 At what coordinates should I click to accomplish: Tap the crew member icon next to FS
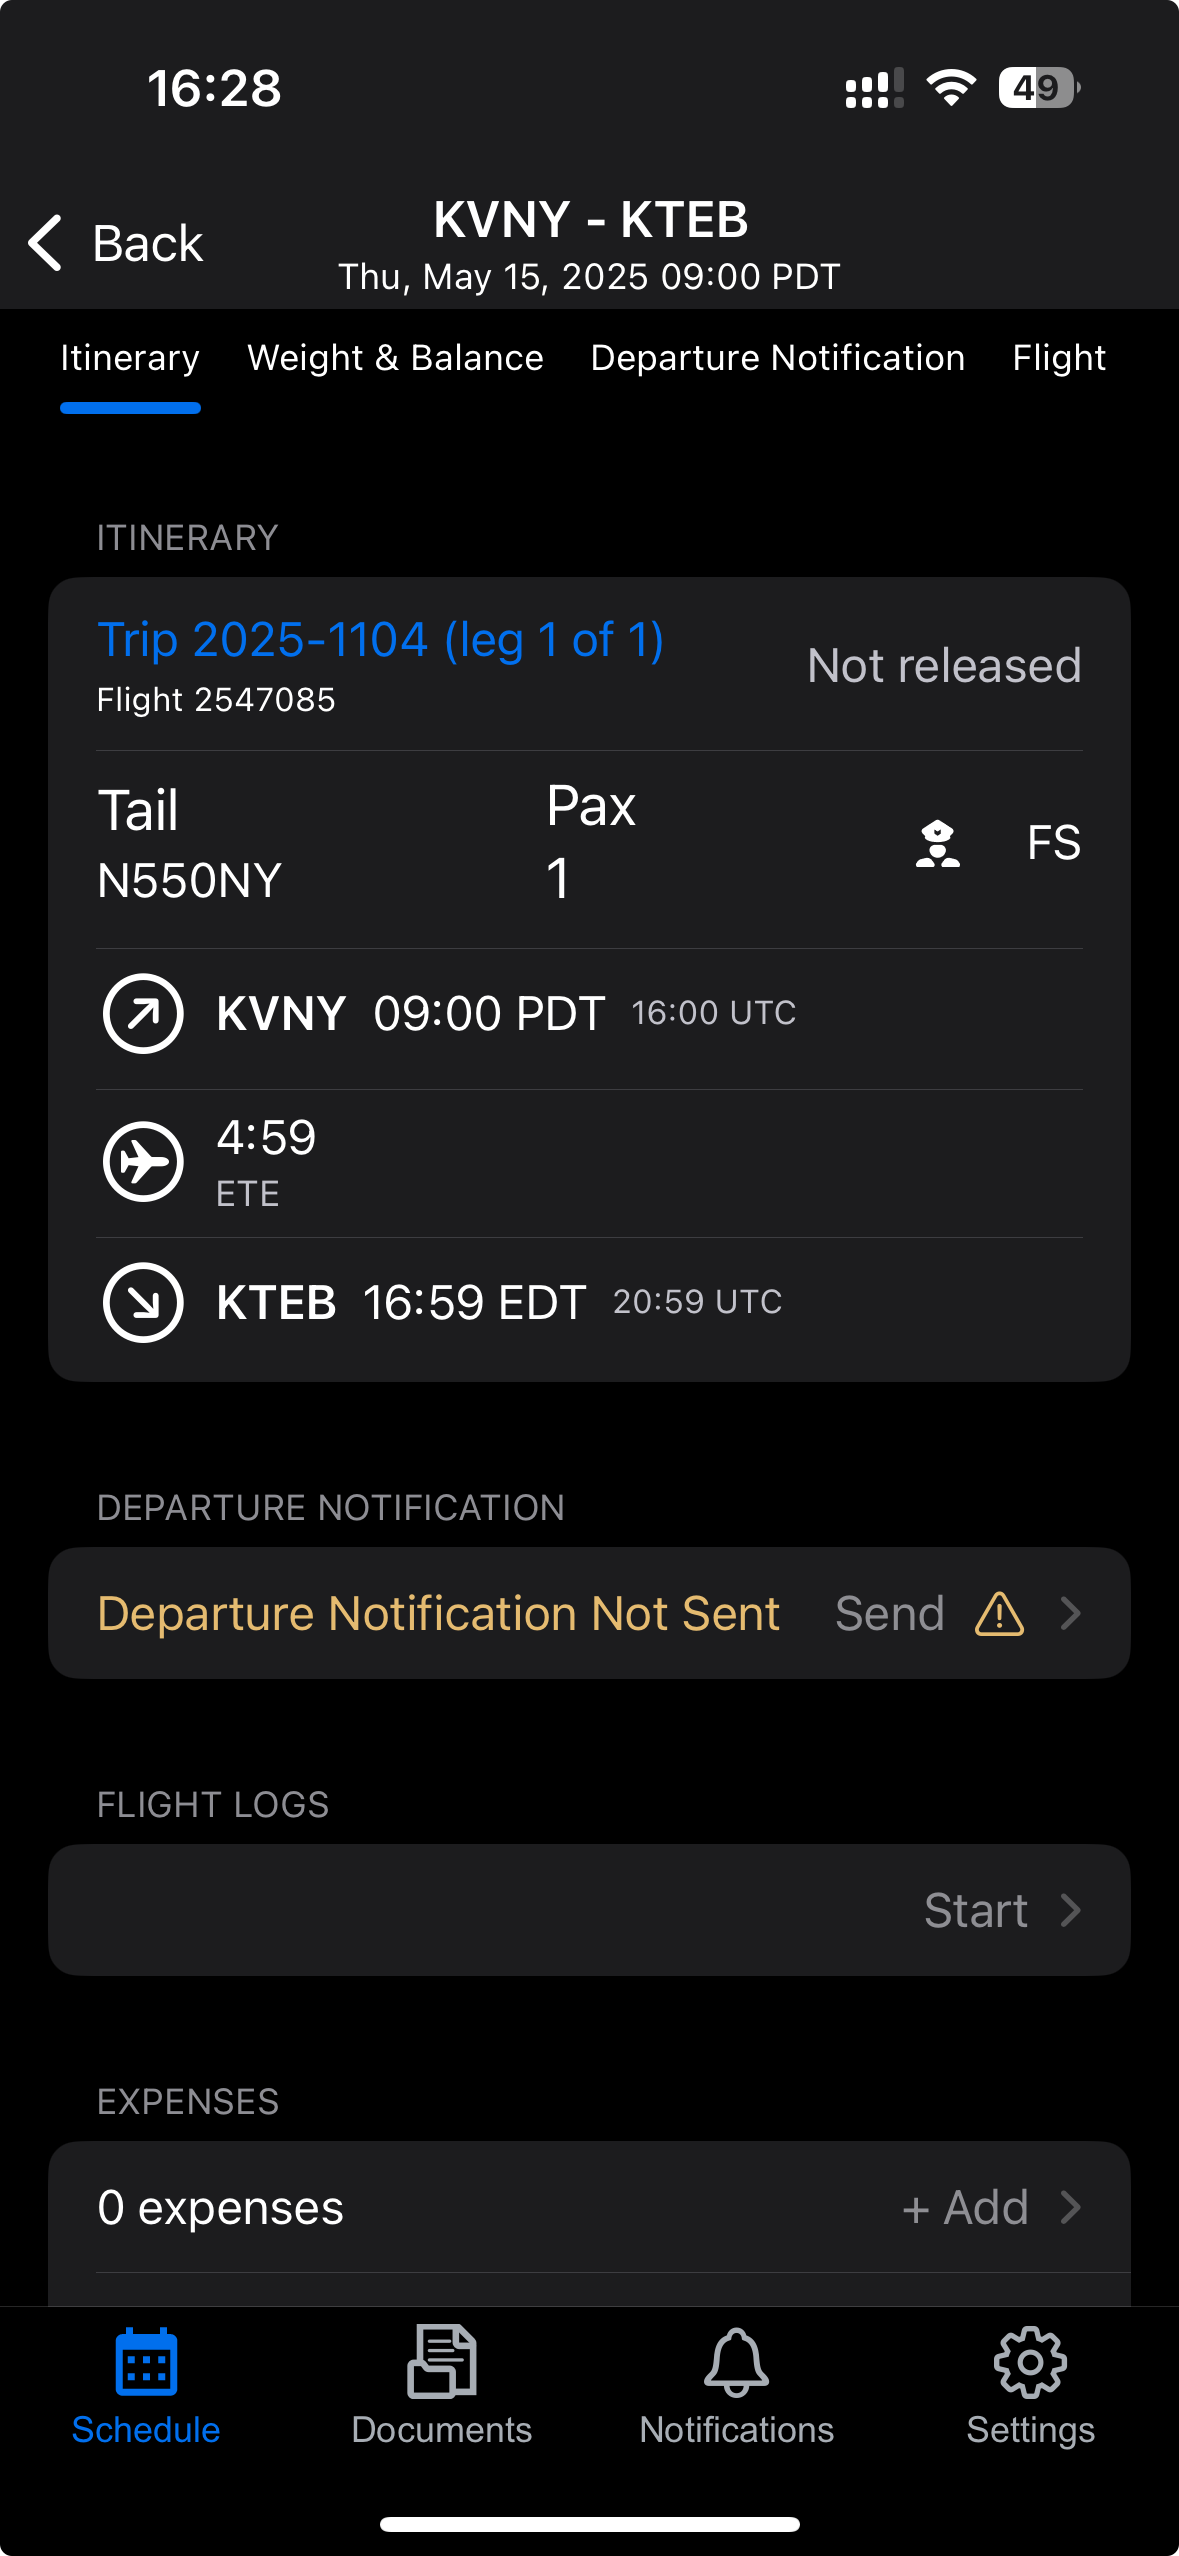[x=938, y=843]
